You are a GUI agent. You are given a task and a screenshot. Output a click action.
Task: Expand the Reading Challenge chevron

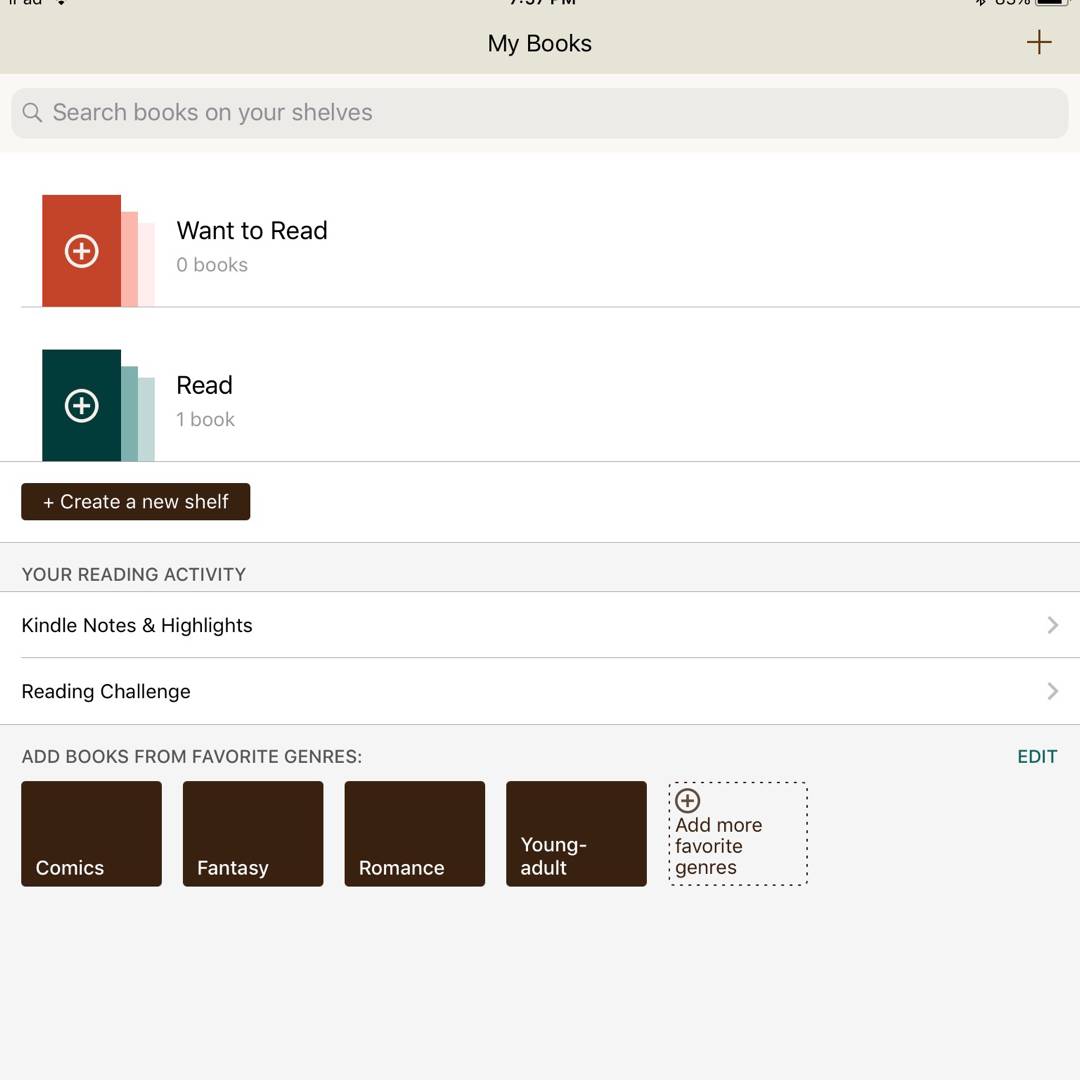click(1052, 691)
